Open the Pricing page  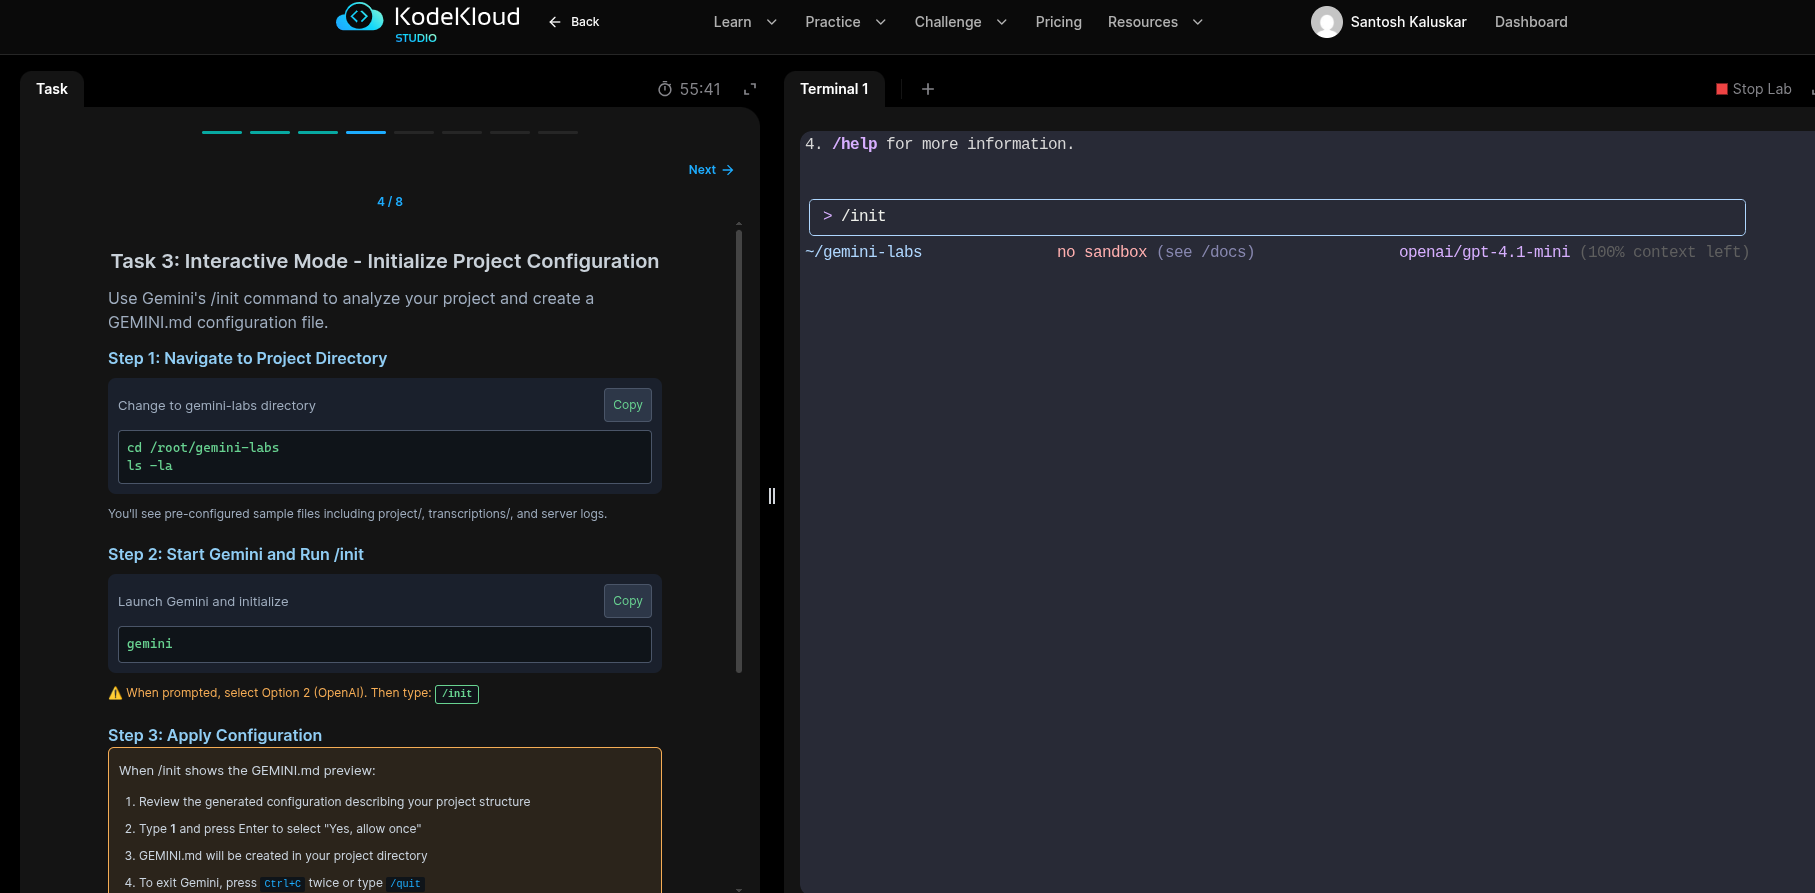(x=1058, y=22)
